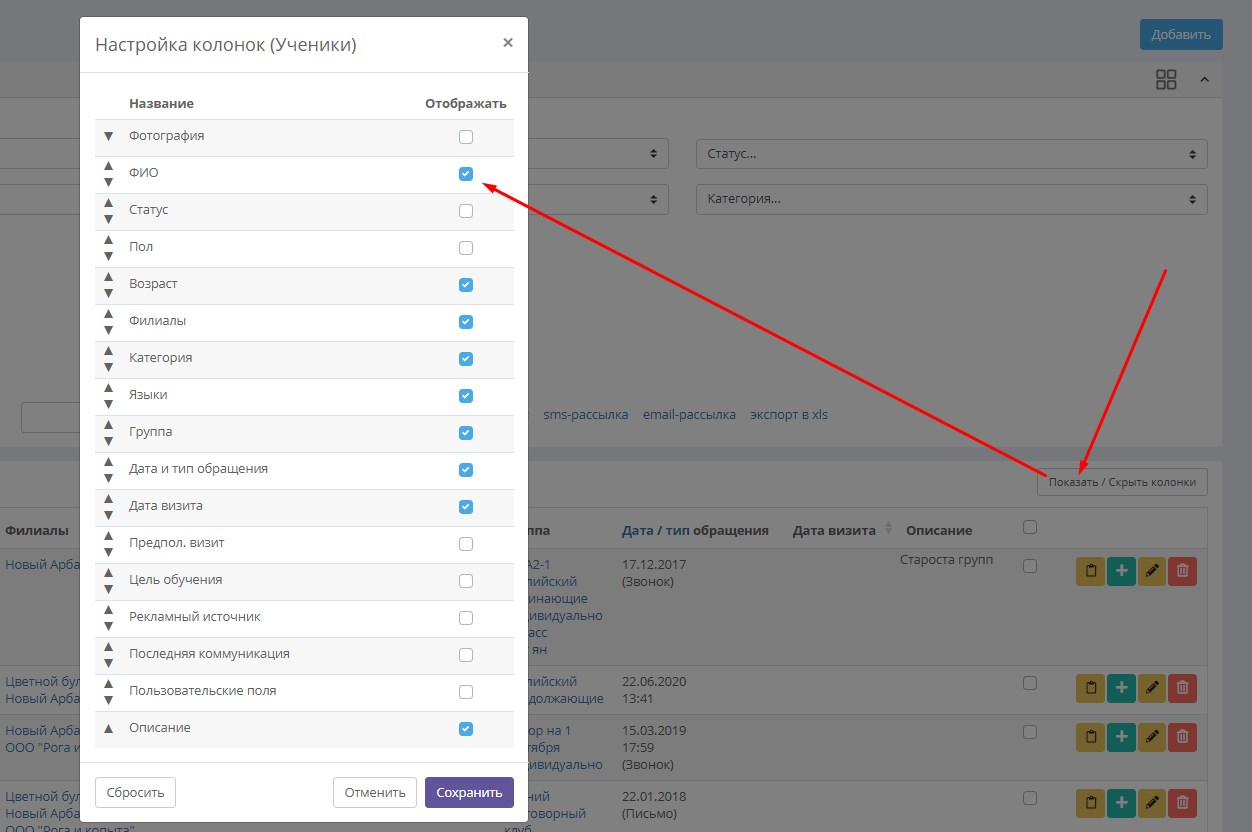Click the blue Добавить button

coord(1181,34)
